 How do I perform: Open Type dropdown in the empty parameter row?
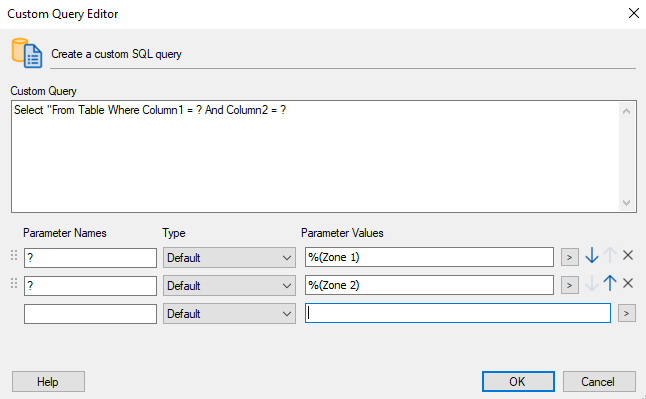(x=229, y=314)
